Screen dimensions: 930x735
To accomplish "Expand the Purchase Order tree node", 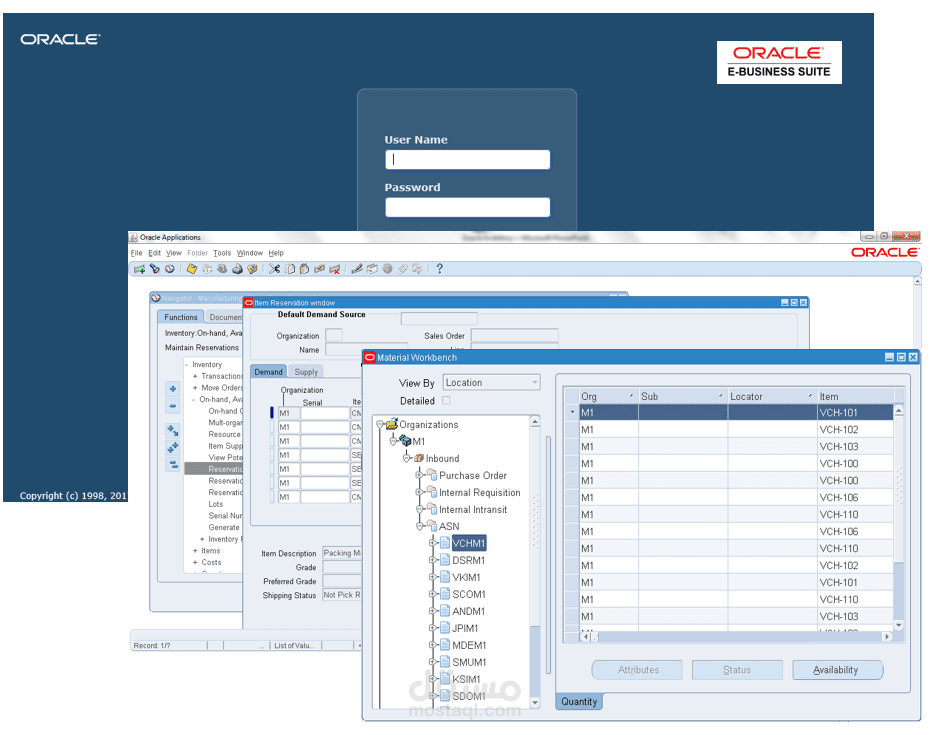I will pos(419,475).
